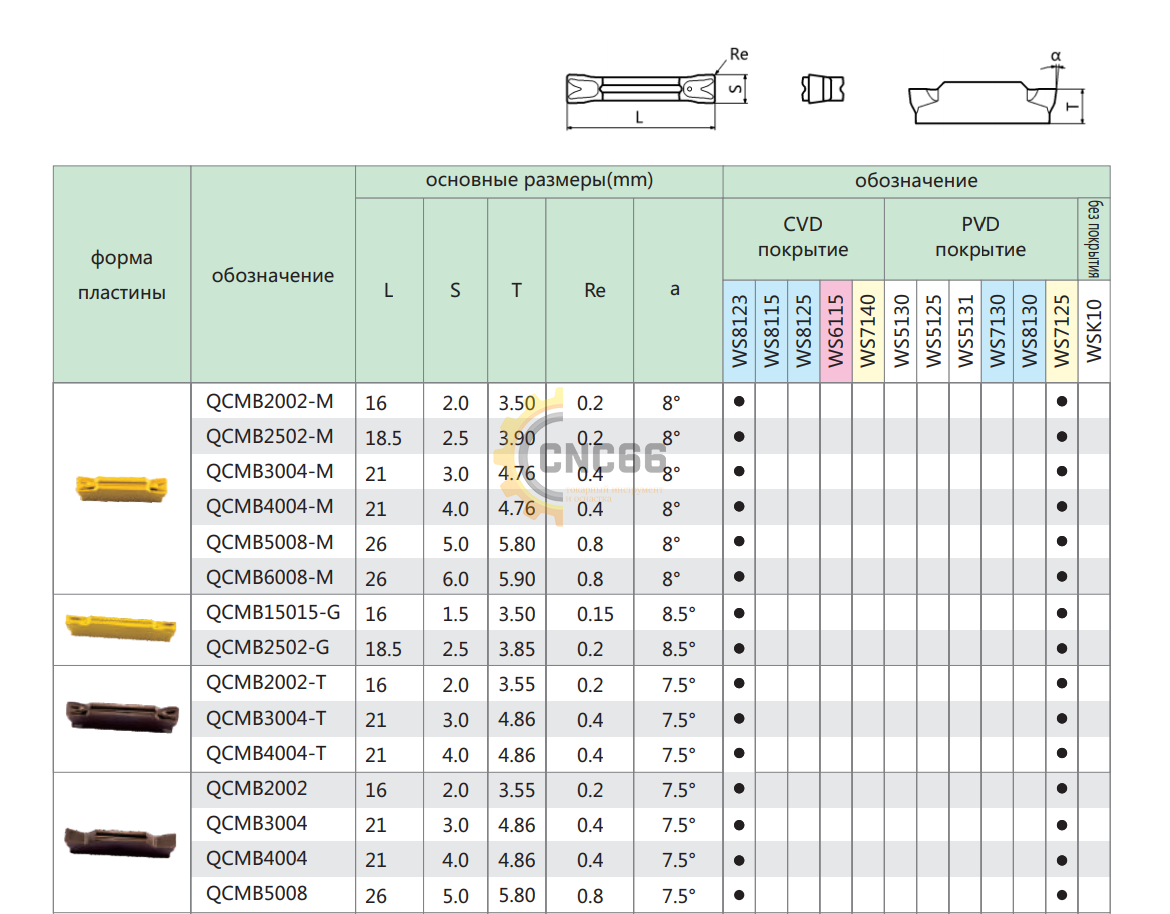The height and width of the screenshot is (914, 1170).
Task: Click the WS5131 column header
Action: tap(965, 331)
